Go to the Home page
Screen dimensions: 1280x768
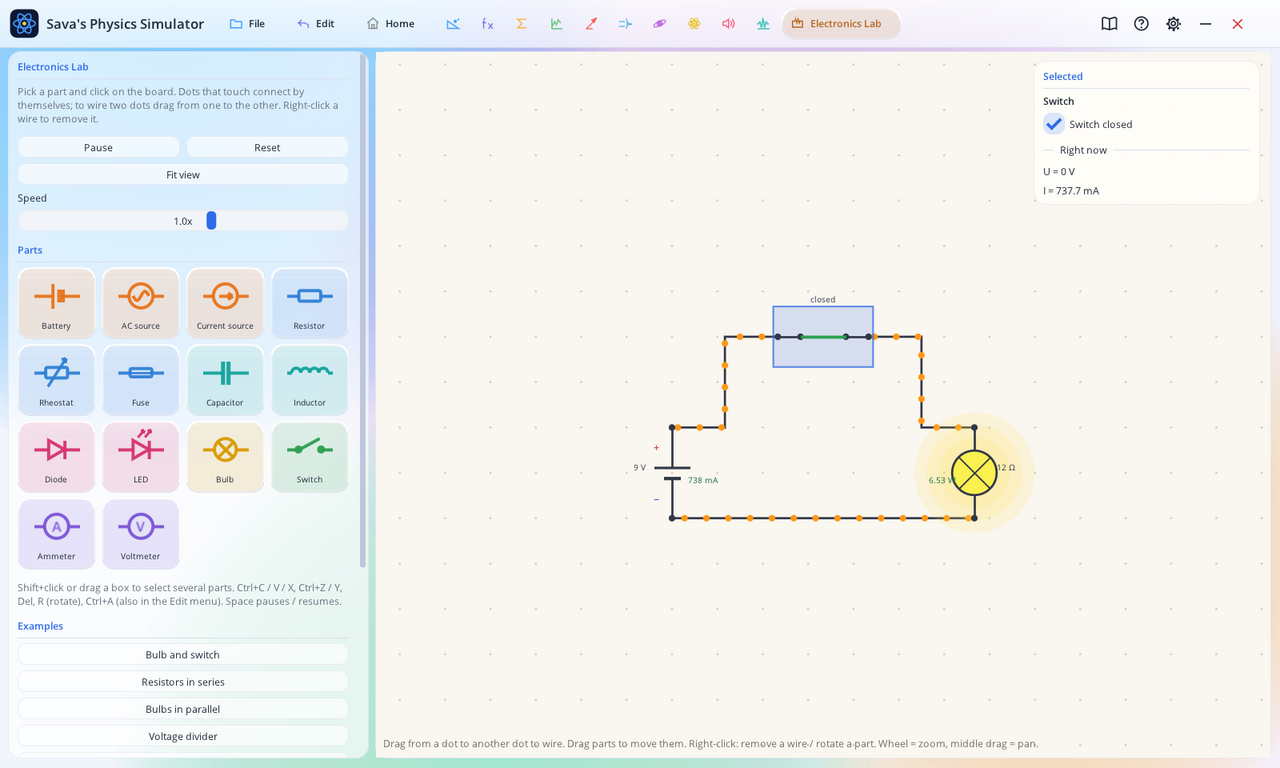390,24
